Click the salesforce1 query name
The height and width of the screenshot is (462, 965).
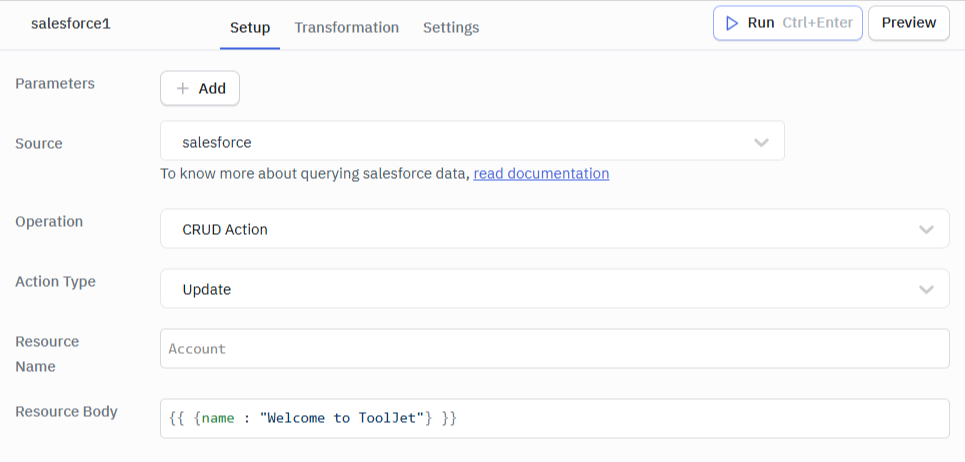tap(71, 23)
